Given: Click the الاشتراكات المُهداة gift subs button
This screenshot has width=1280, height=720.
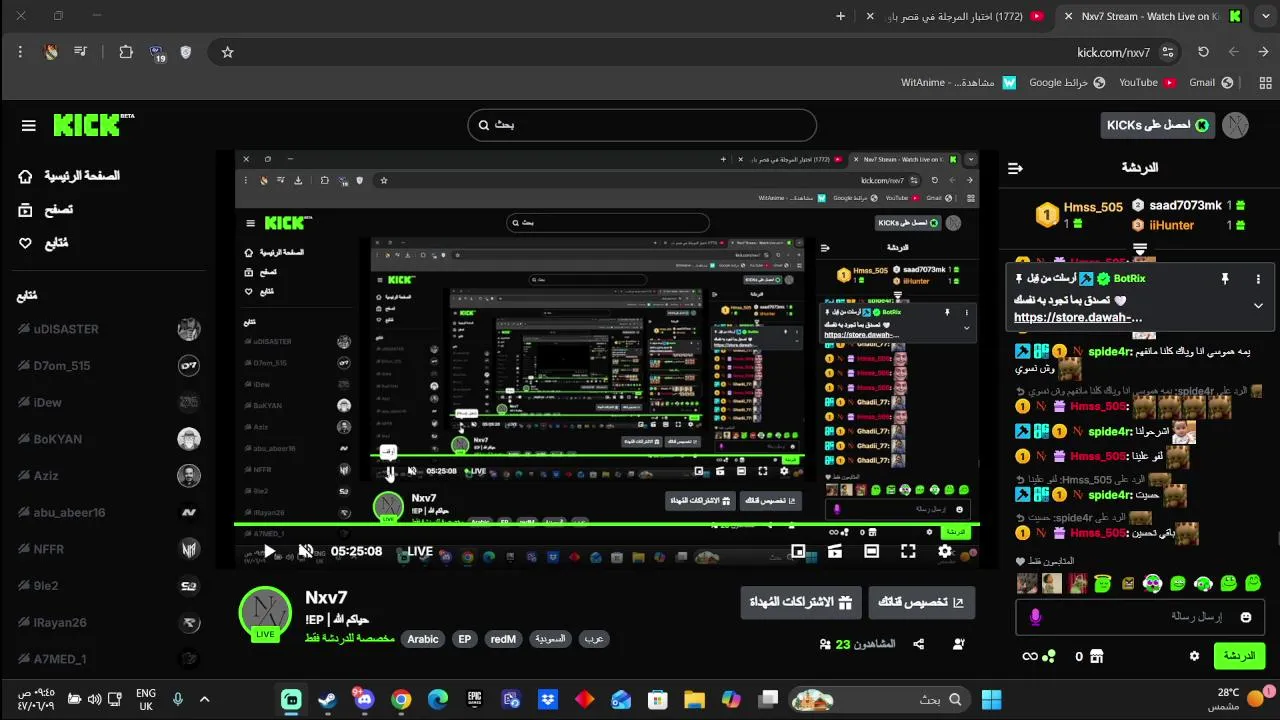Looking at the screenshot, I should pyautogui.click(x=802, y=603).
